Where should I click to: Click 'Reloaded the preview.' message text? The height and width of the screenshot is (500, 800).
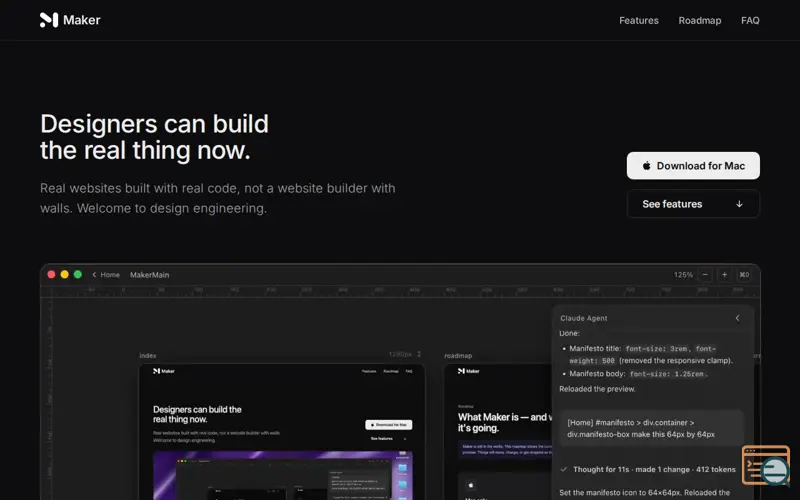coord(597,389)
